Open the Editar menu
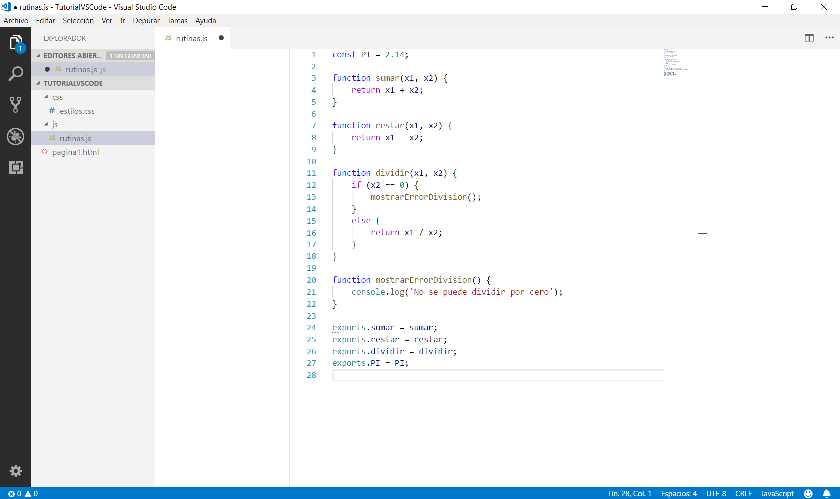 [46, 20]
